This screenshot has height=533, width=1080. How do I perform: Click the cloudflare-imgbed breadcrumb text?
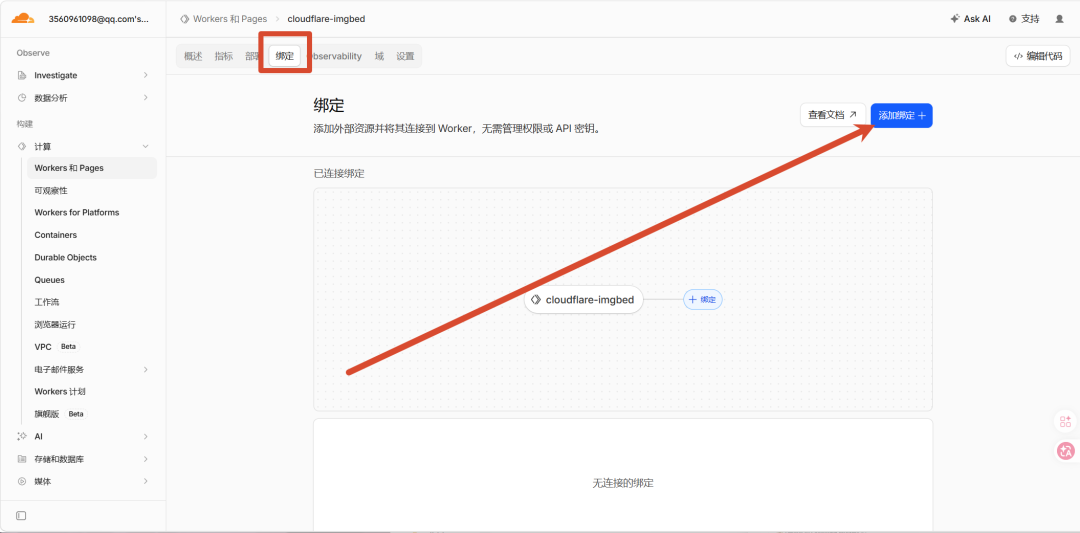(326, 19)
